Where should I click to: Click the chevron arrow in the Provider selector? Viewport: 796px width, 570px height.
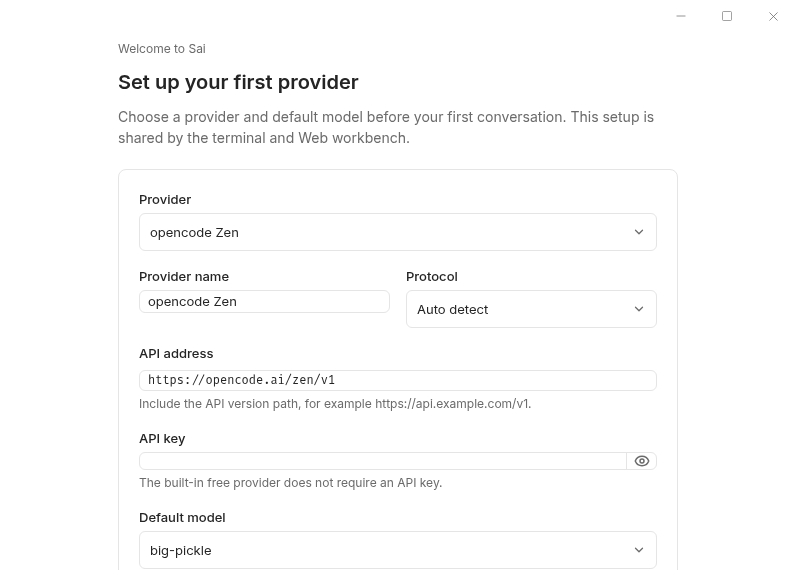pos(639,232)
